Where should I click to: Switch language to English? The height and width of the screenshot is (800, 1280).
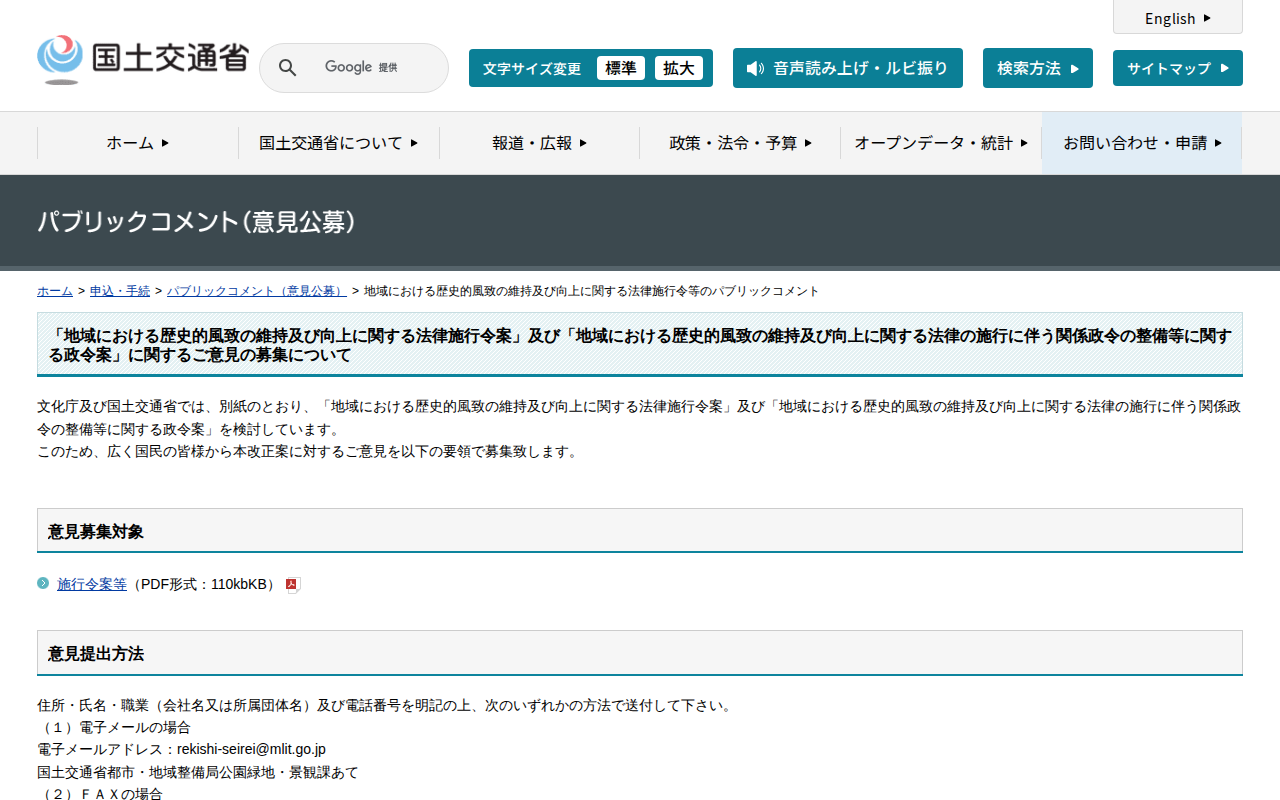1178,18
